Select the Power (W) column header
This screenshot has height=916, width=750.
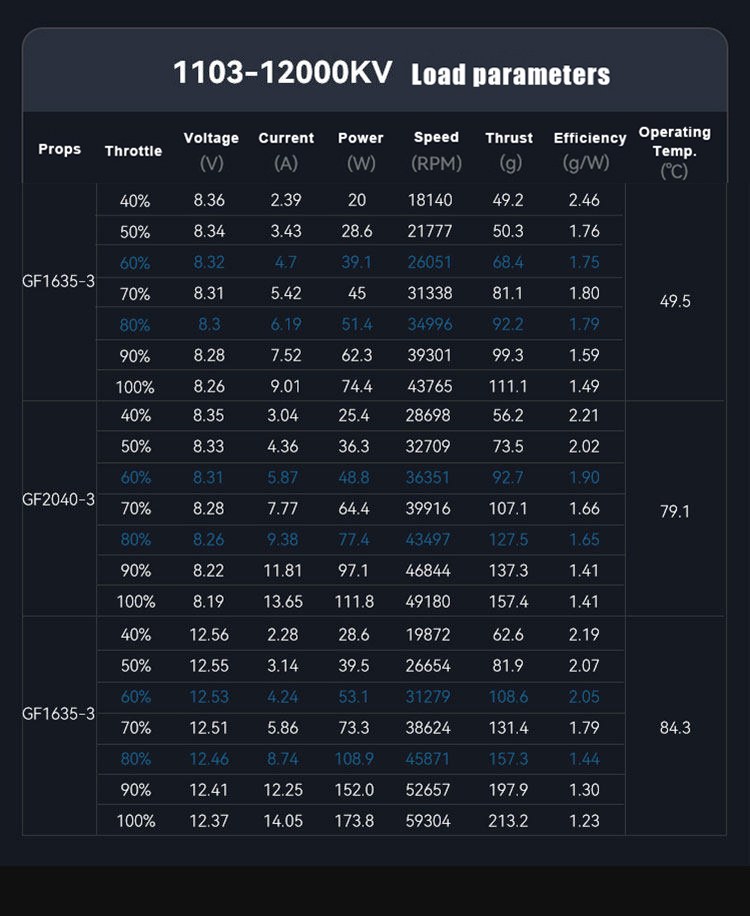click(360, 150)
